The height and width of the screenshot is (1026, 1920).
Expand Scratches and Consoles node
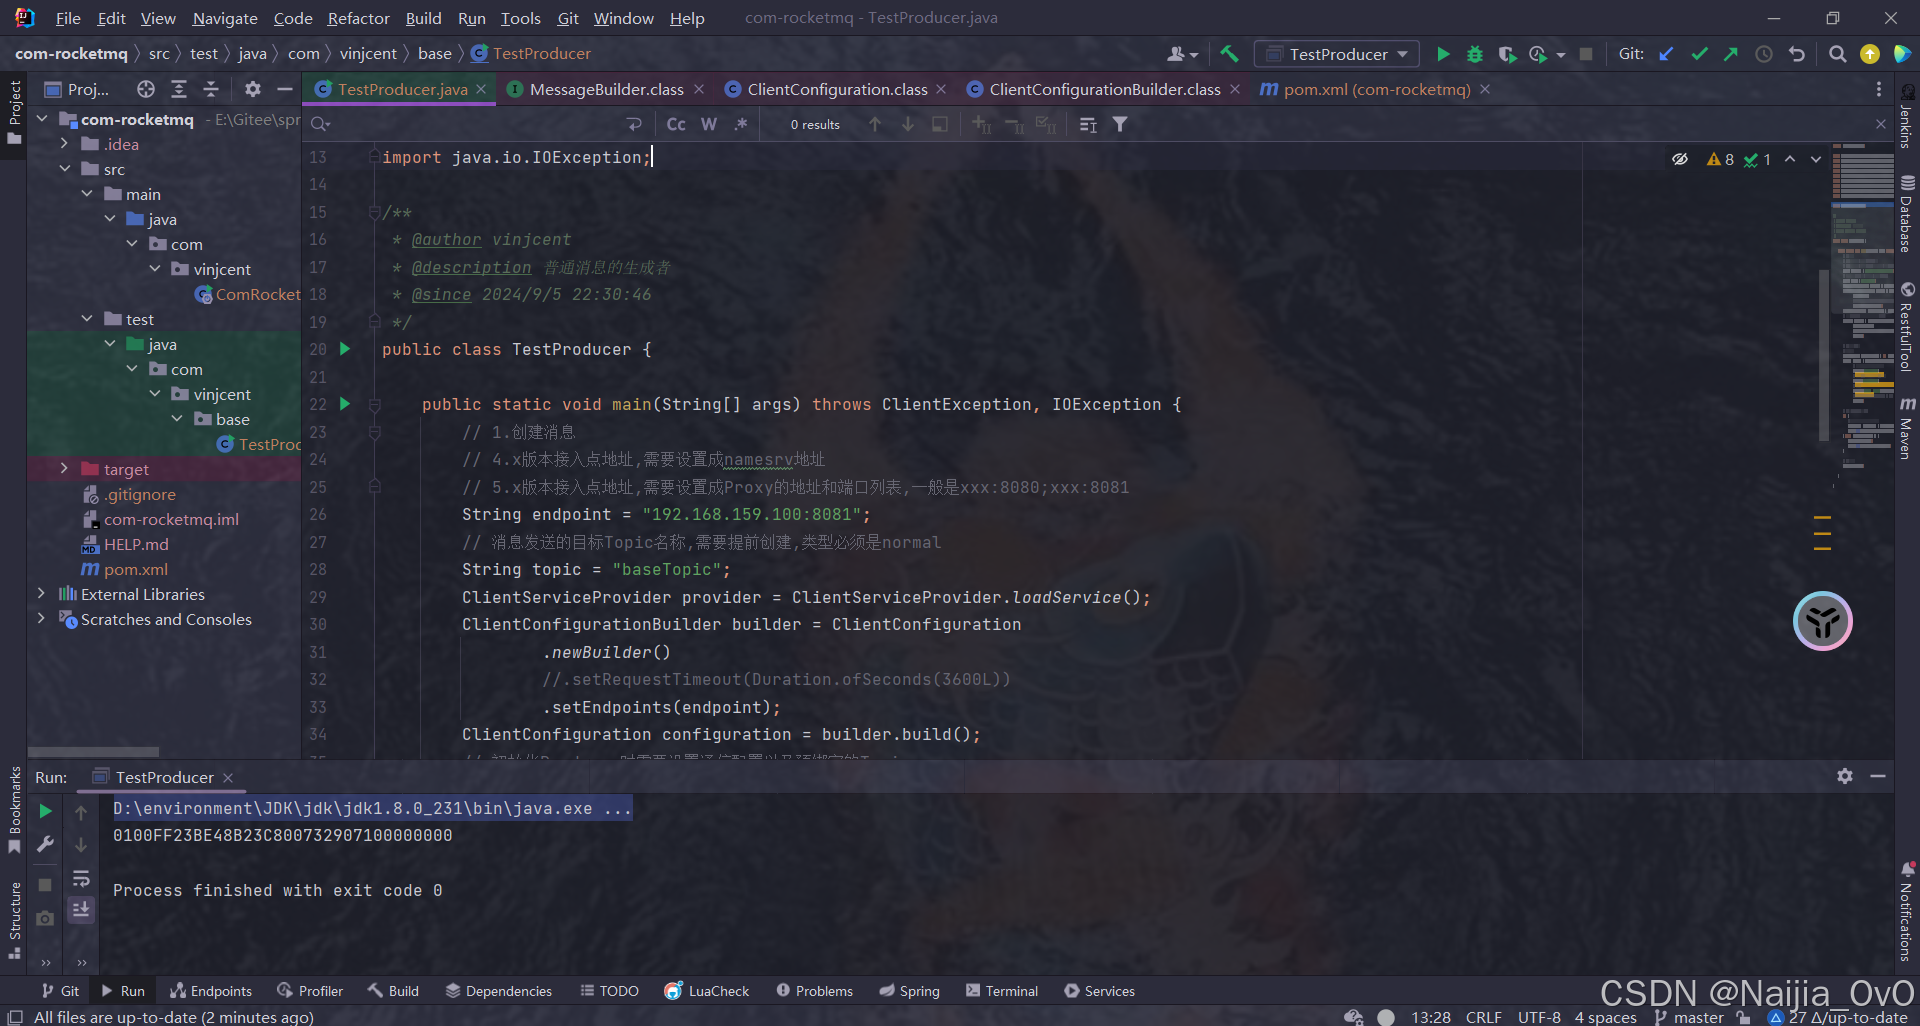(41, 619)
